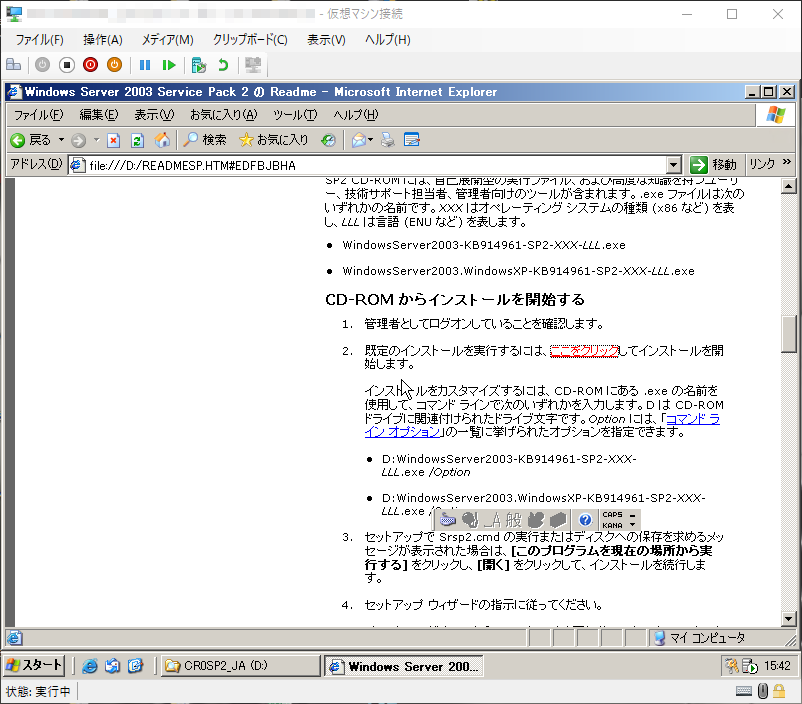This screenshot has height=704, width=802.
Task: Switch to CR0SP2_JA (D:) taskbar window
Action: pyautogui.click(x=240, y=666)
